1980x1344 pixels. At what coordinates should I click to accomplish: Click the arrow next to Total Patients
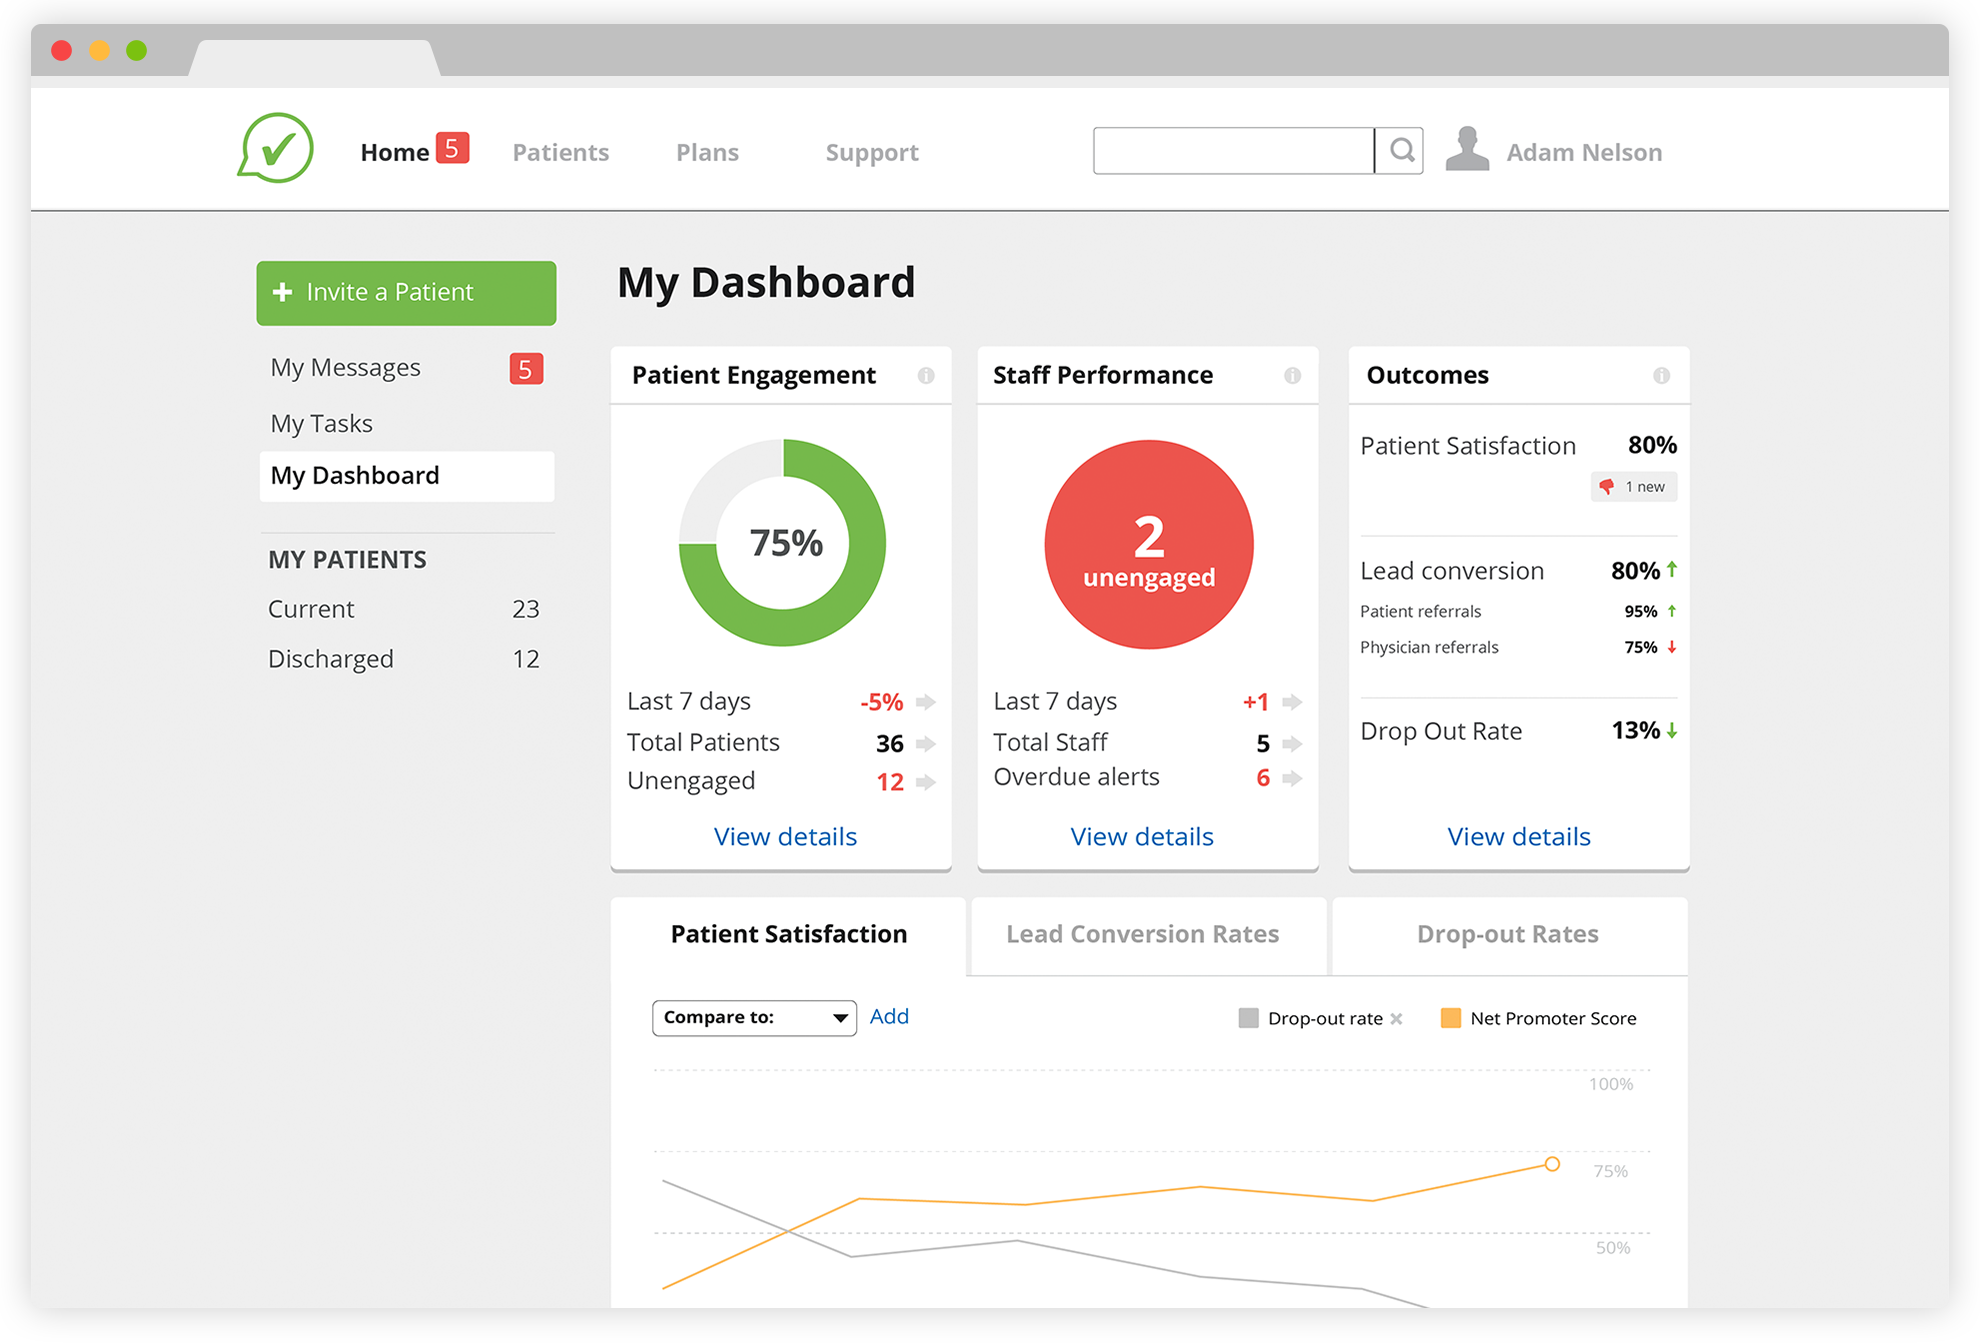926,744
